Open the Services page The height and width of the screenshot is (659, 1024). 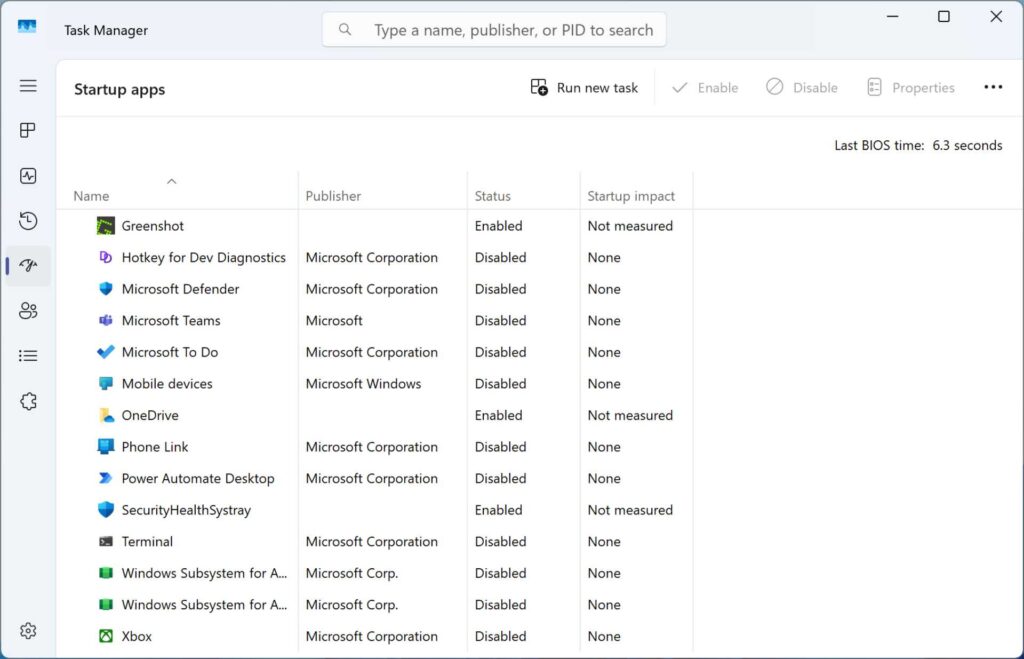pos(28,400)
